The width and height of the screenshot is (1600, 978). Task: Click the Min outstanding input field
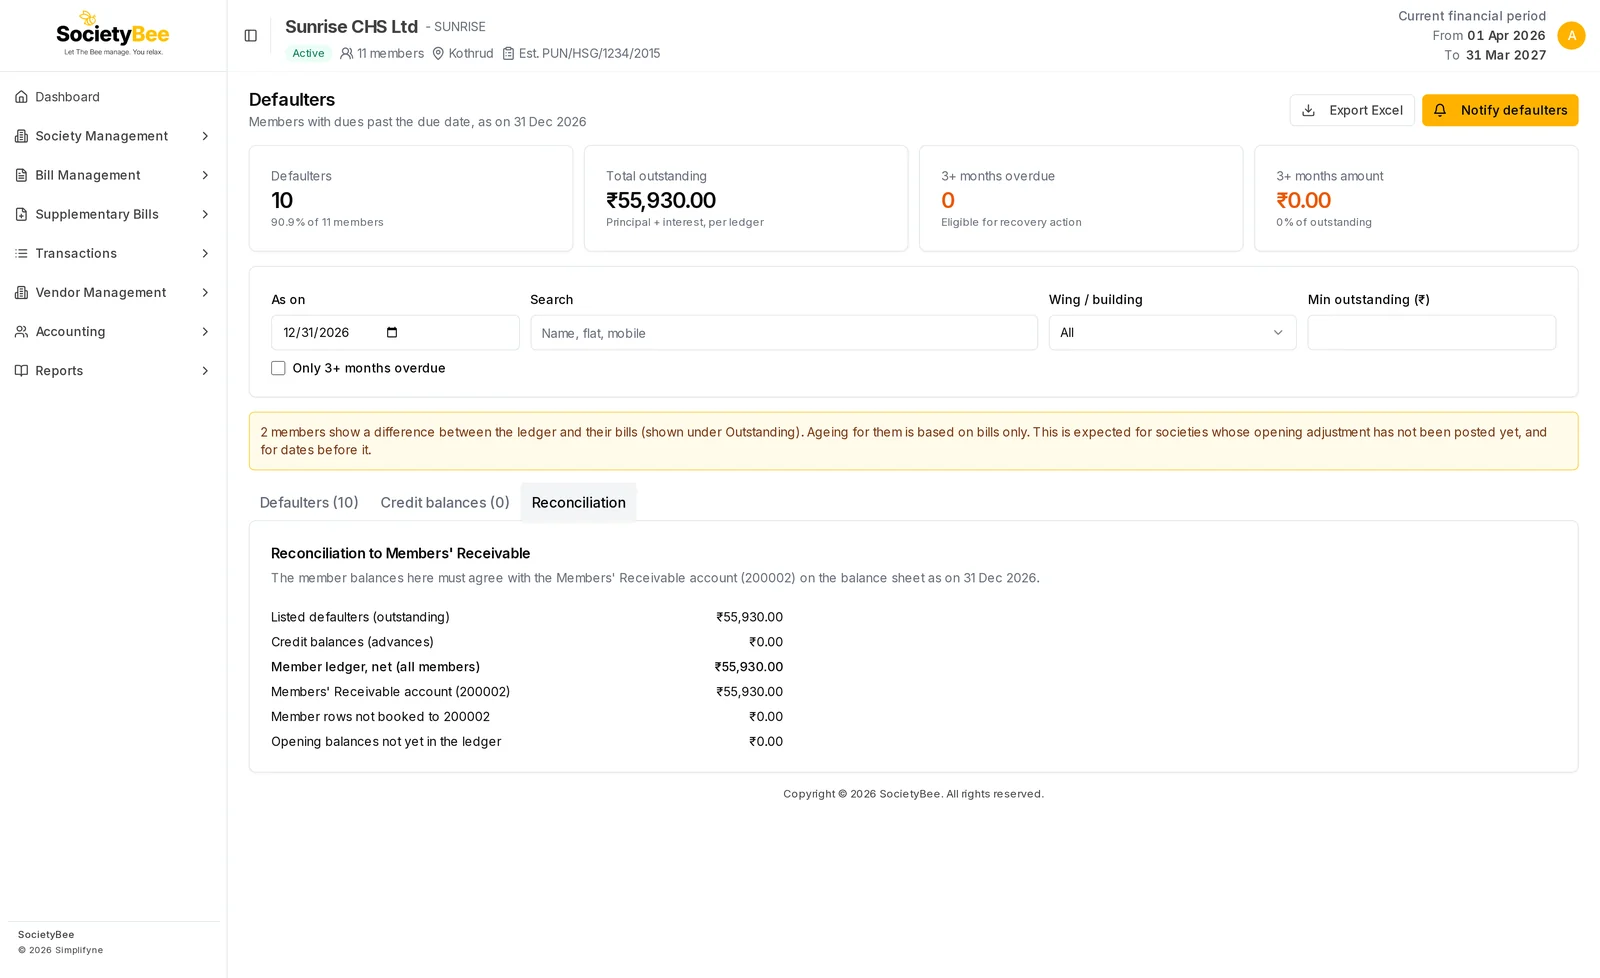1432,333
